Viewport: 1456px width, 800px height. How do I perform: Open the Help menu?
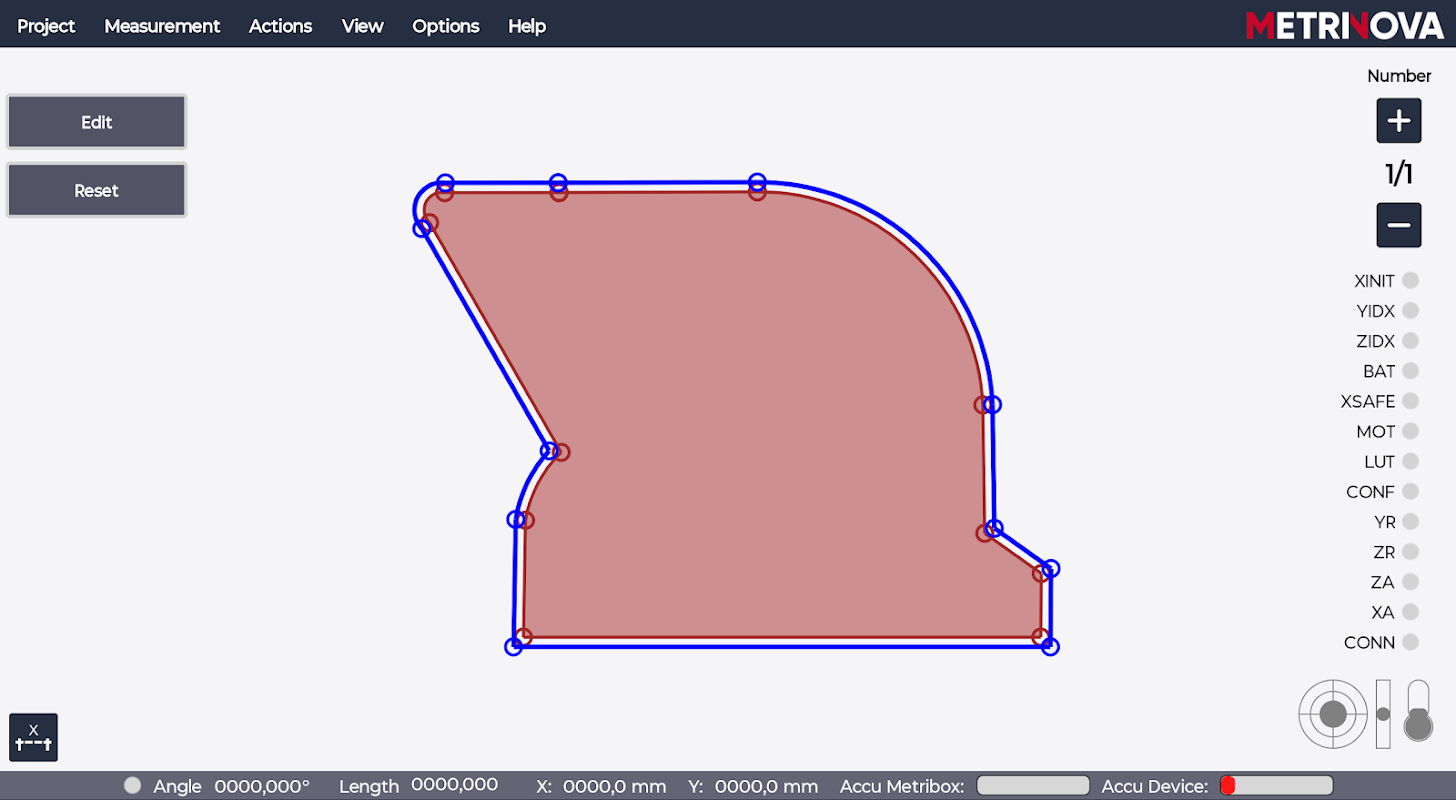coord(527,26)
